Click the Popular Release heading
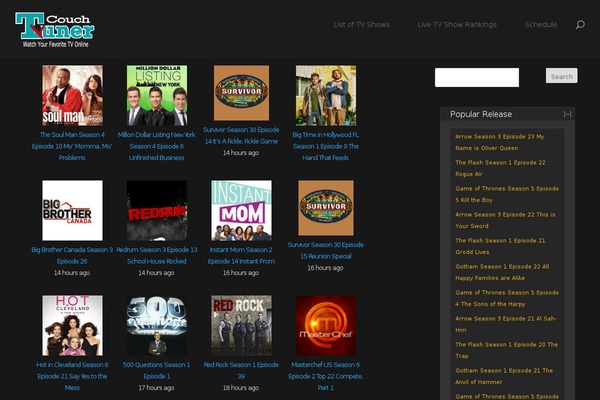Screen dimensions: 600x400 click(x=481, y=114)
